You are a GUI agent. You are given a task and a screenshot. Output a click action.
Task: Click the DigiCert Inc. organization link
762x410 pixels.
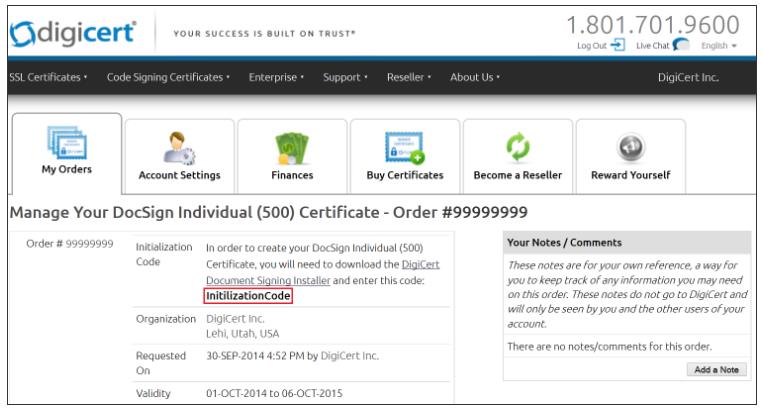point(235,319)
